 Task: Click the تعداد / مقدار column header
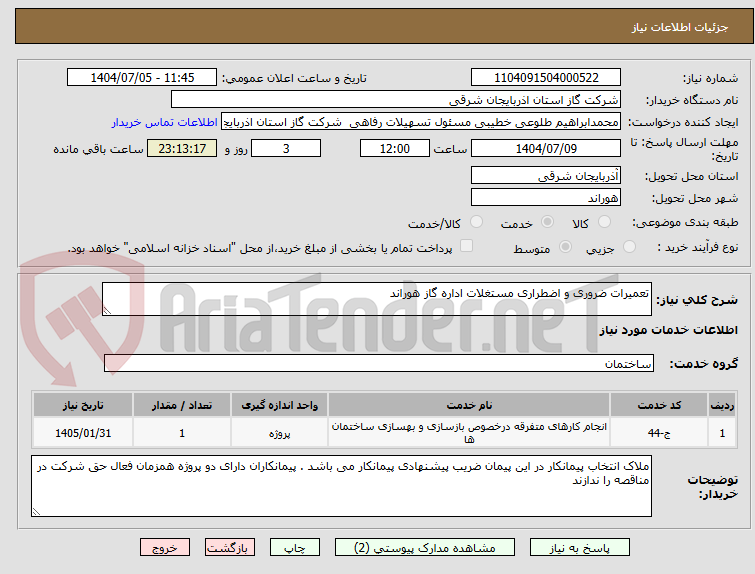pos(182,405)
